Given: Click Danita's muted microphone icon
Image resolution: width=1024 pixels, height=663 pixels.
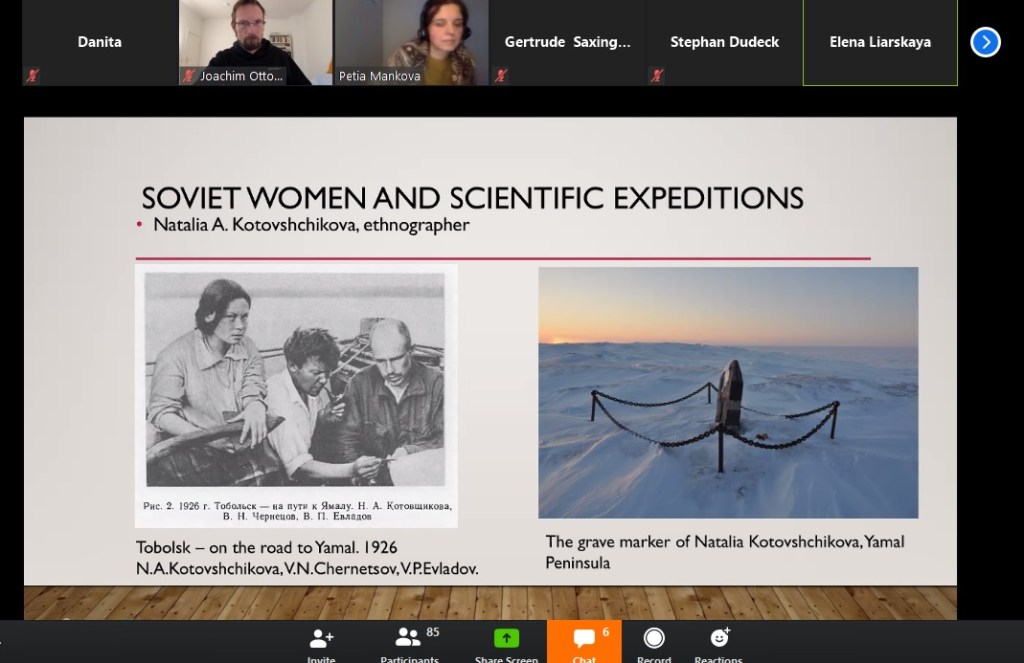Looking at the screenshot, I should [33, 76].
